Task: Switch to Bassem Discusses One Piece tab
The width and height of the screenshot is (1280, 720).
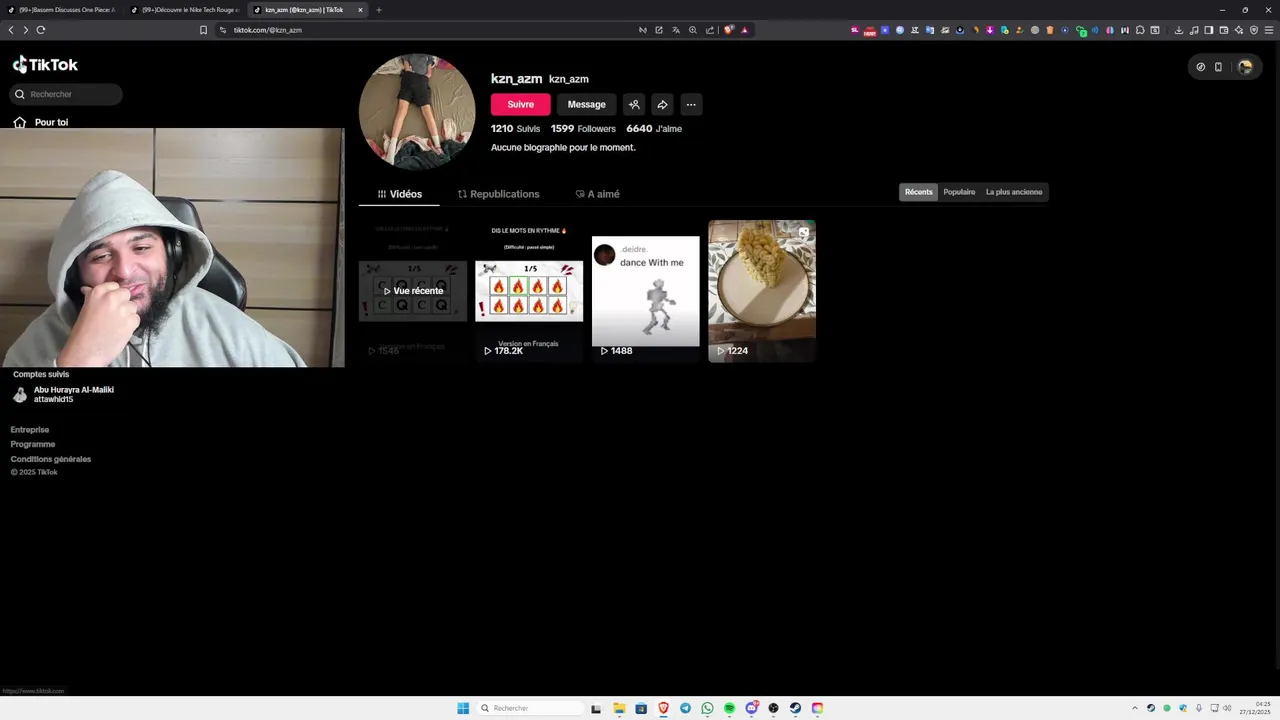Action: point(66,10)
